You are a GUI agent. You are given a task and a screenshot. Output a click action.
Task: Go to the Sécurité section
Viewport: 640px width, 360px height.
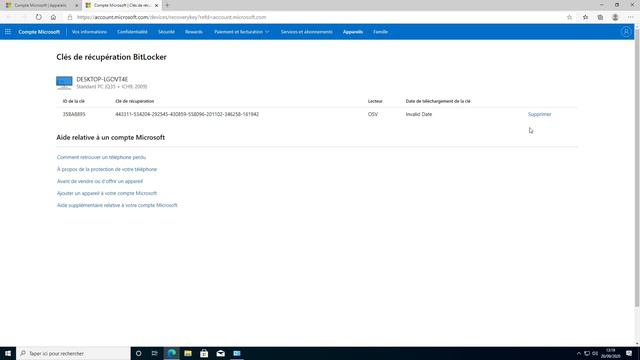click(x=166, y=32)
